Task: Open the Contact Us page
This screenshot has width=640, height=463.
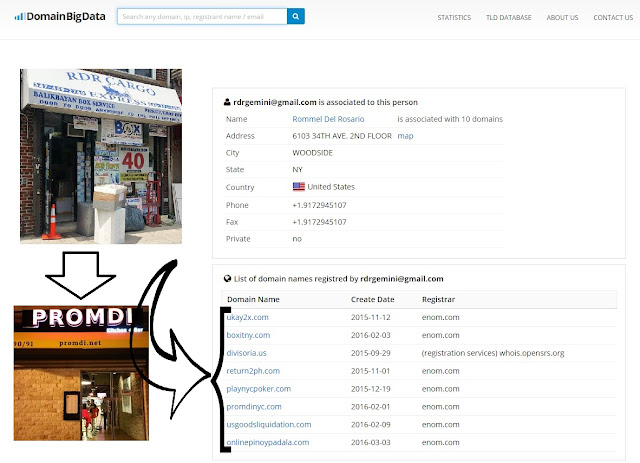Action: pos(613,18)
